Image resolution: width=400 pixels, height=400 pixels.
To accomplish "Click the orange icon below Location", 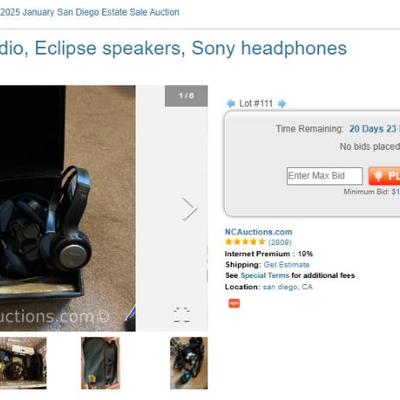I will [234, 303].
